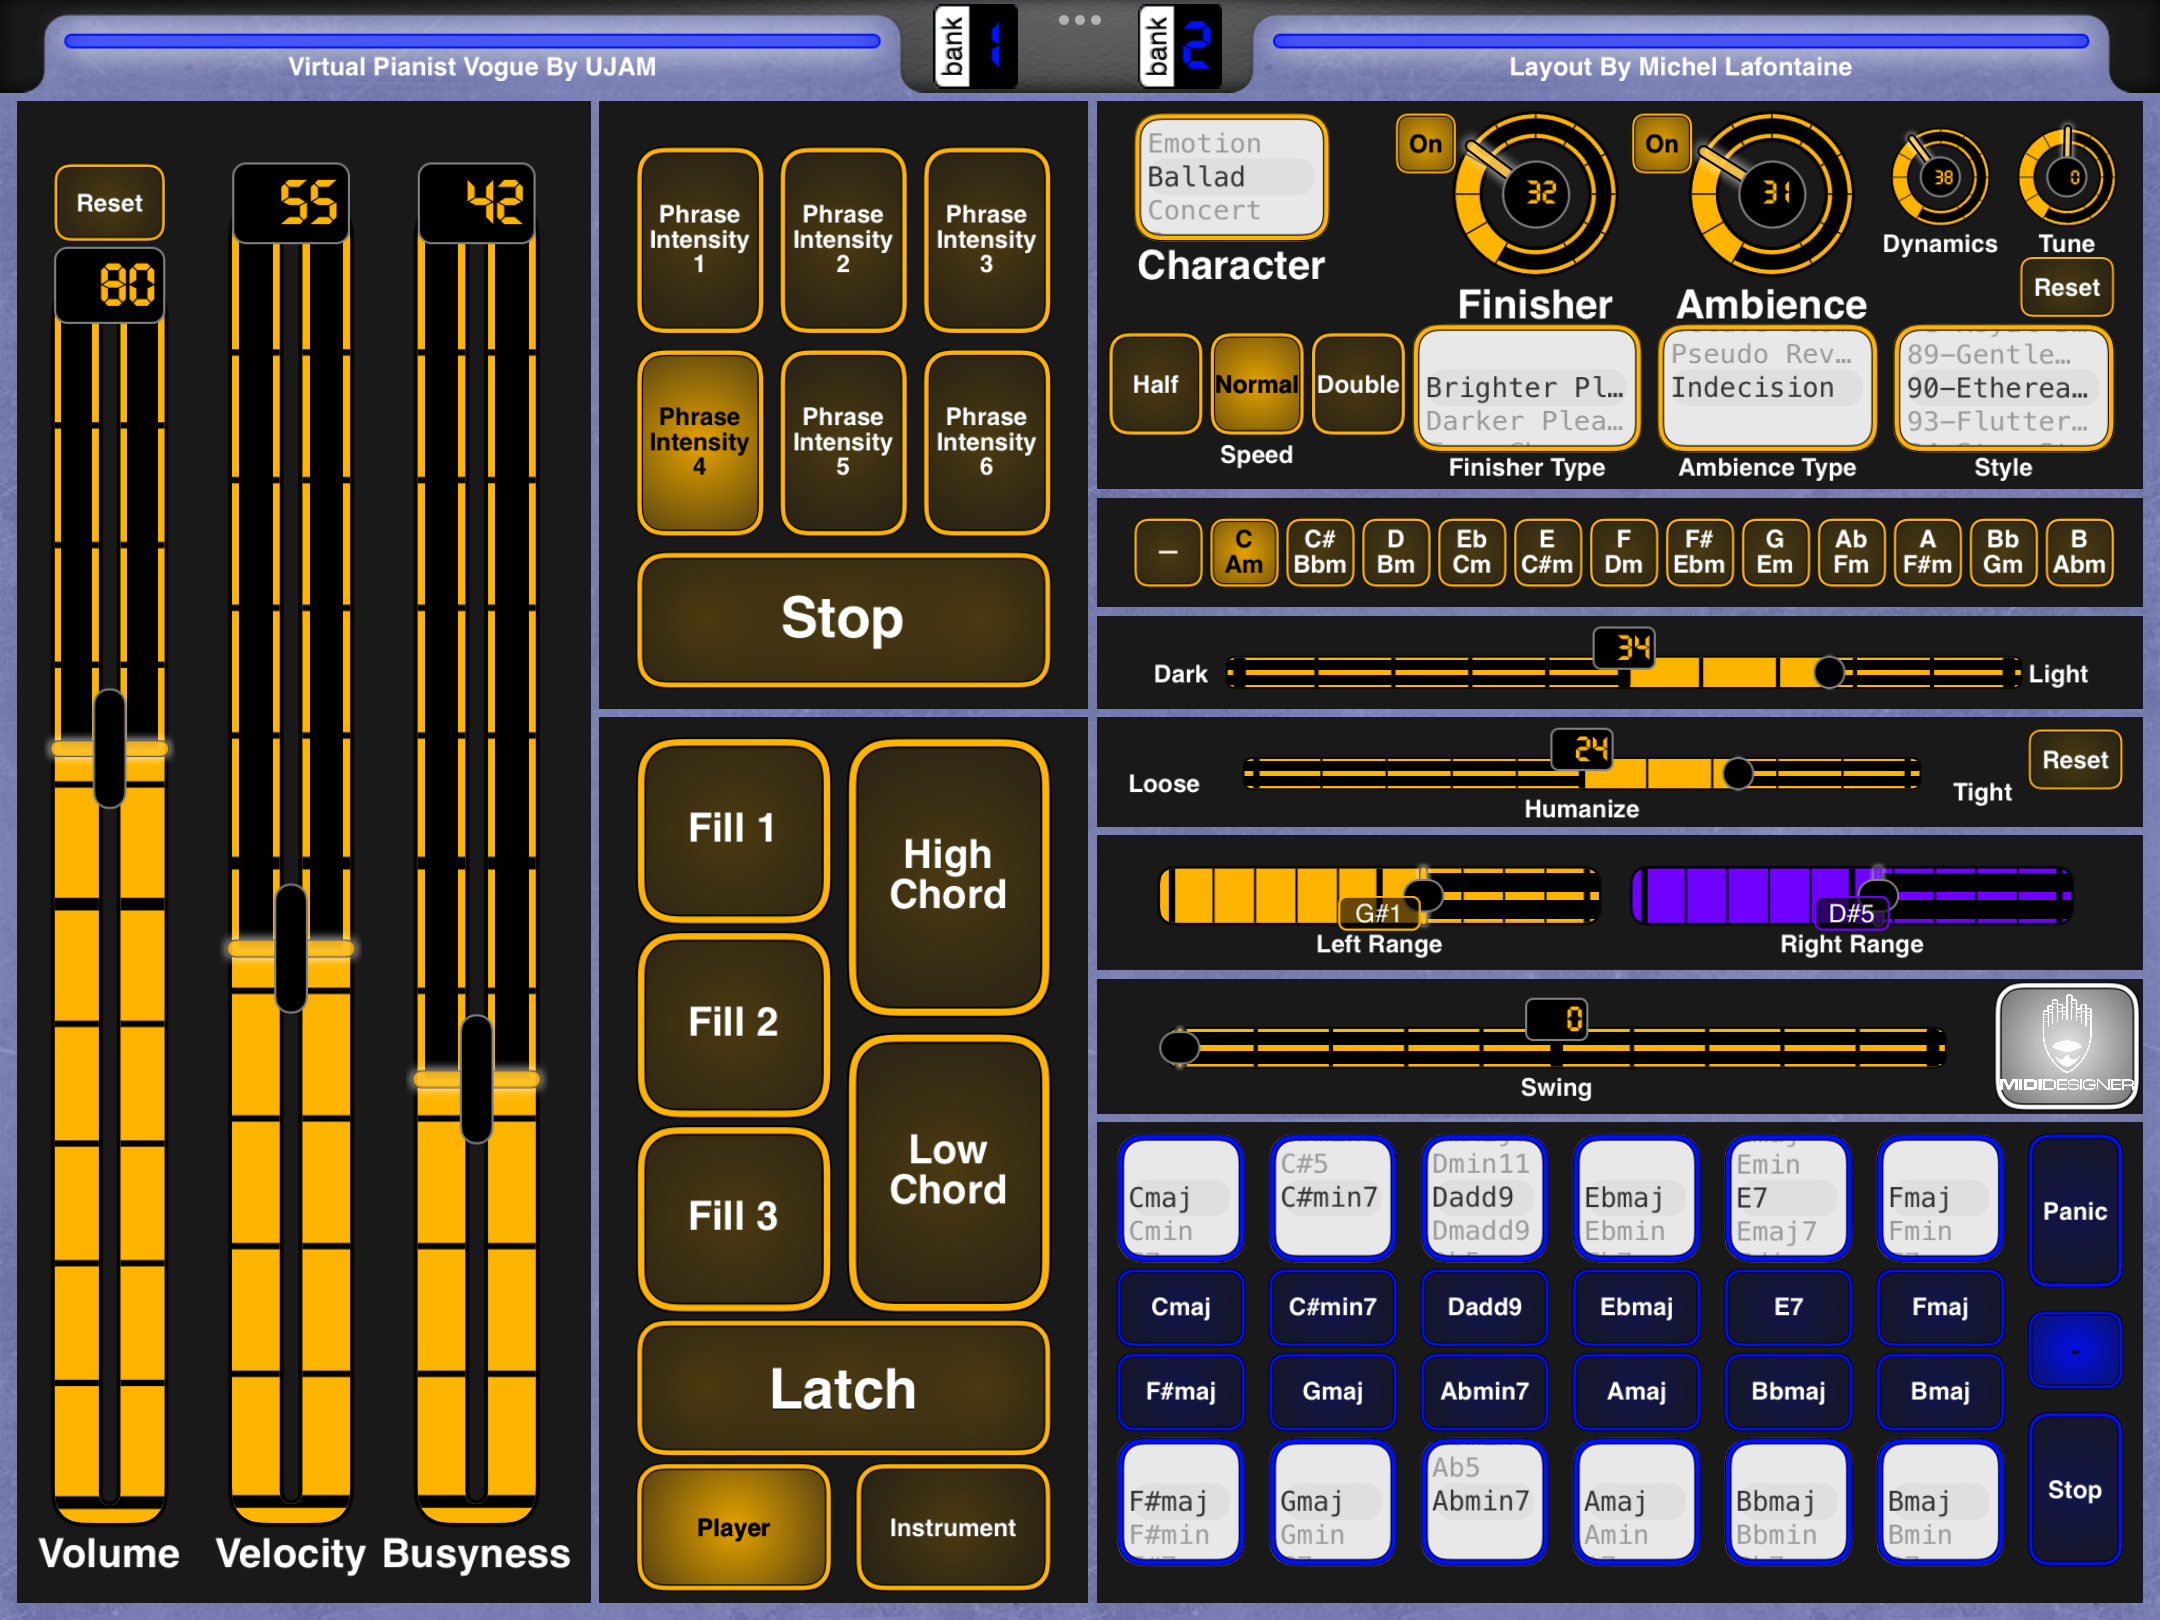Viewport: 2160px width, 1620px height.
Task: Click the Tune knob
Action: (2066, 178)
